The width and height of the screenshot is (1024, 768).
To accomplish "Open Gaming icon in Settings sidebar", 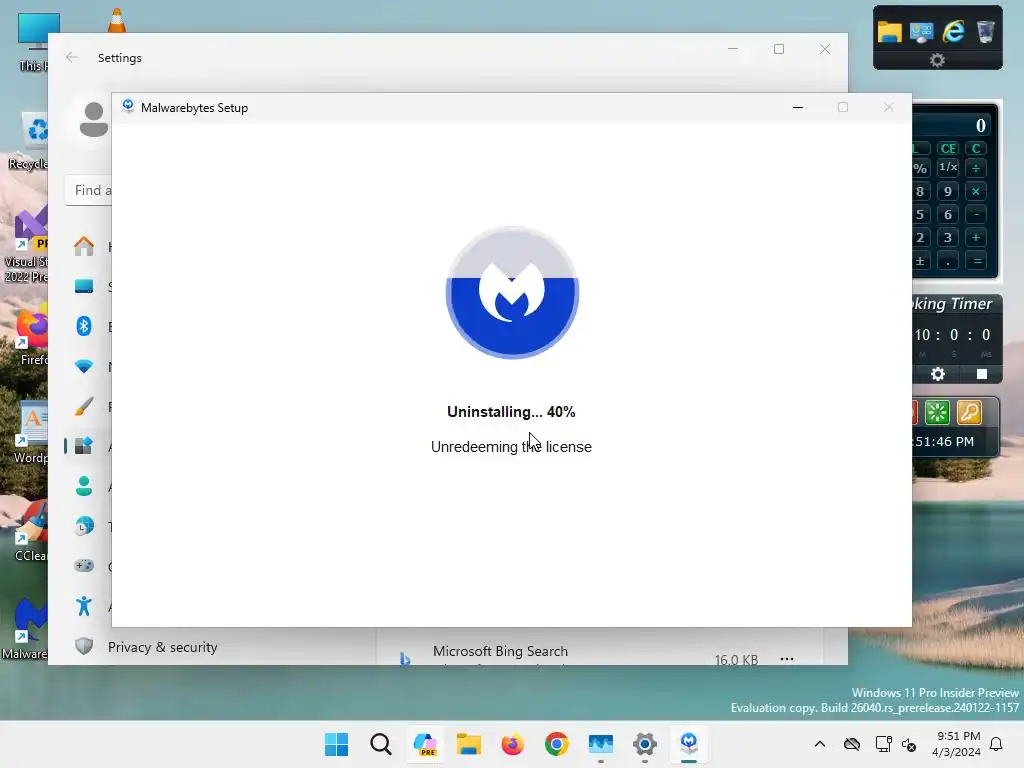I will tap(84, 566).
